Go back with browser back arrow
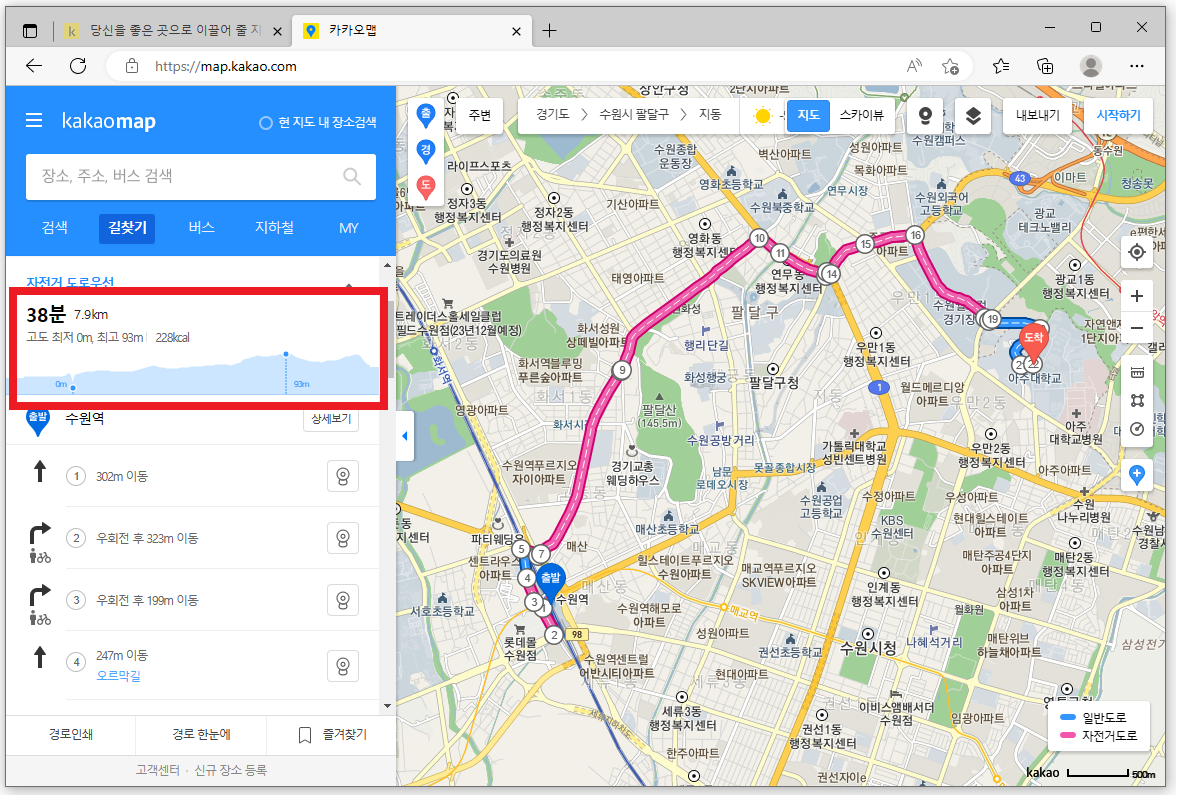This screenshot has width=1179, height=795. tap(34, 66)
